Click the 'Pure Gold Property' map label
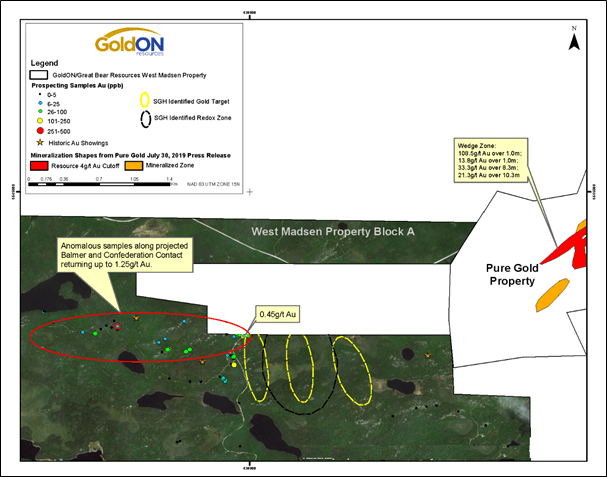 click(512, 275)
